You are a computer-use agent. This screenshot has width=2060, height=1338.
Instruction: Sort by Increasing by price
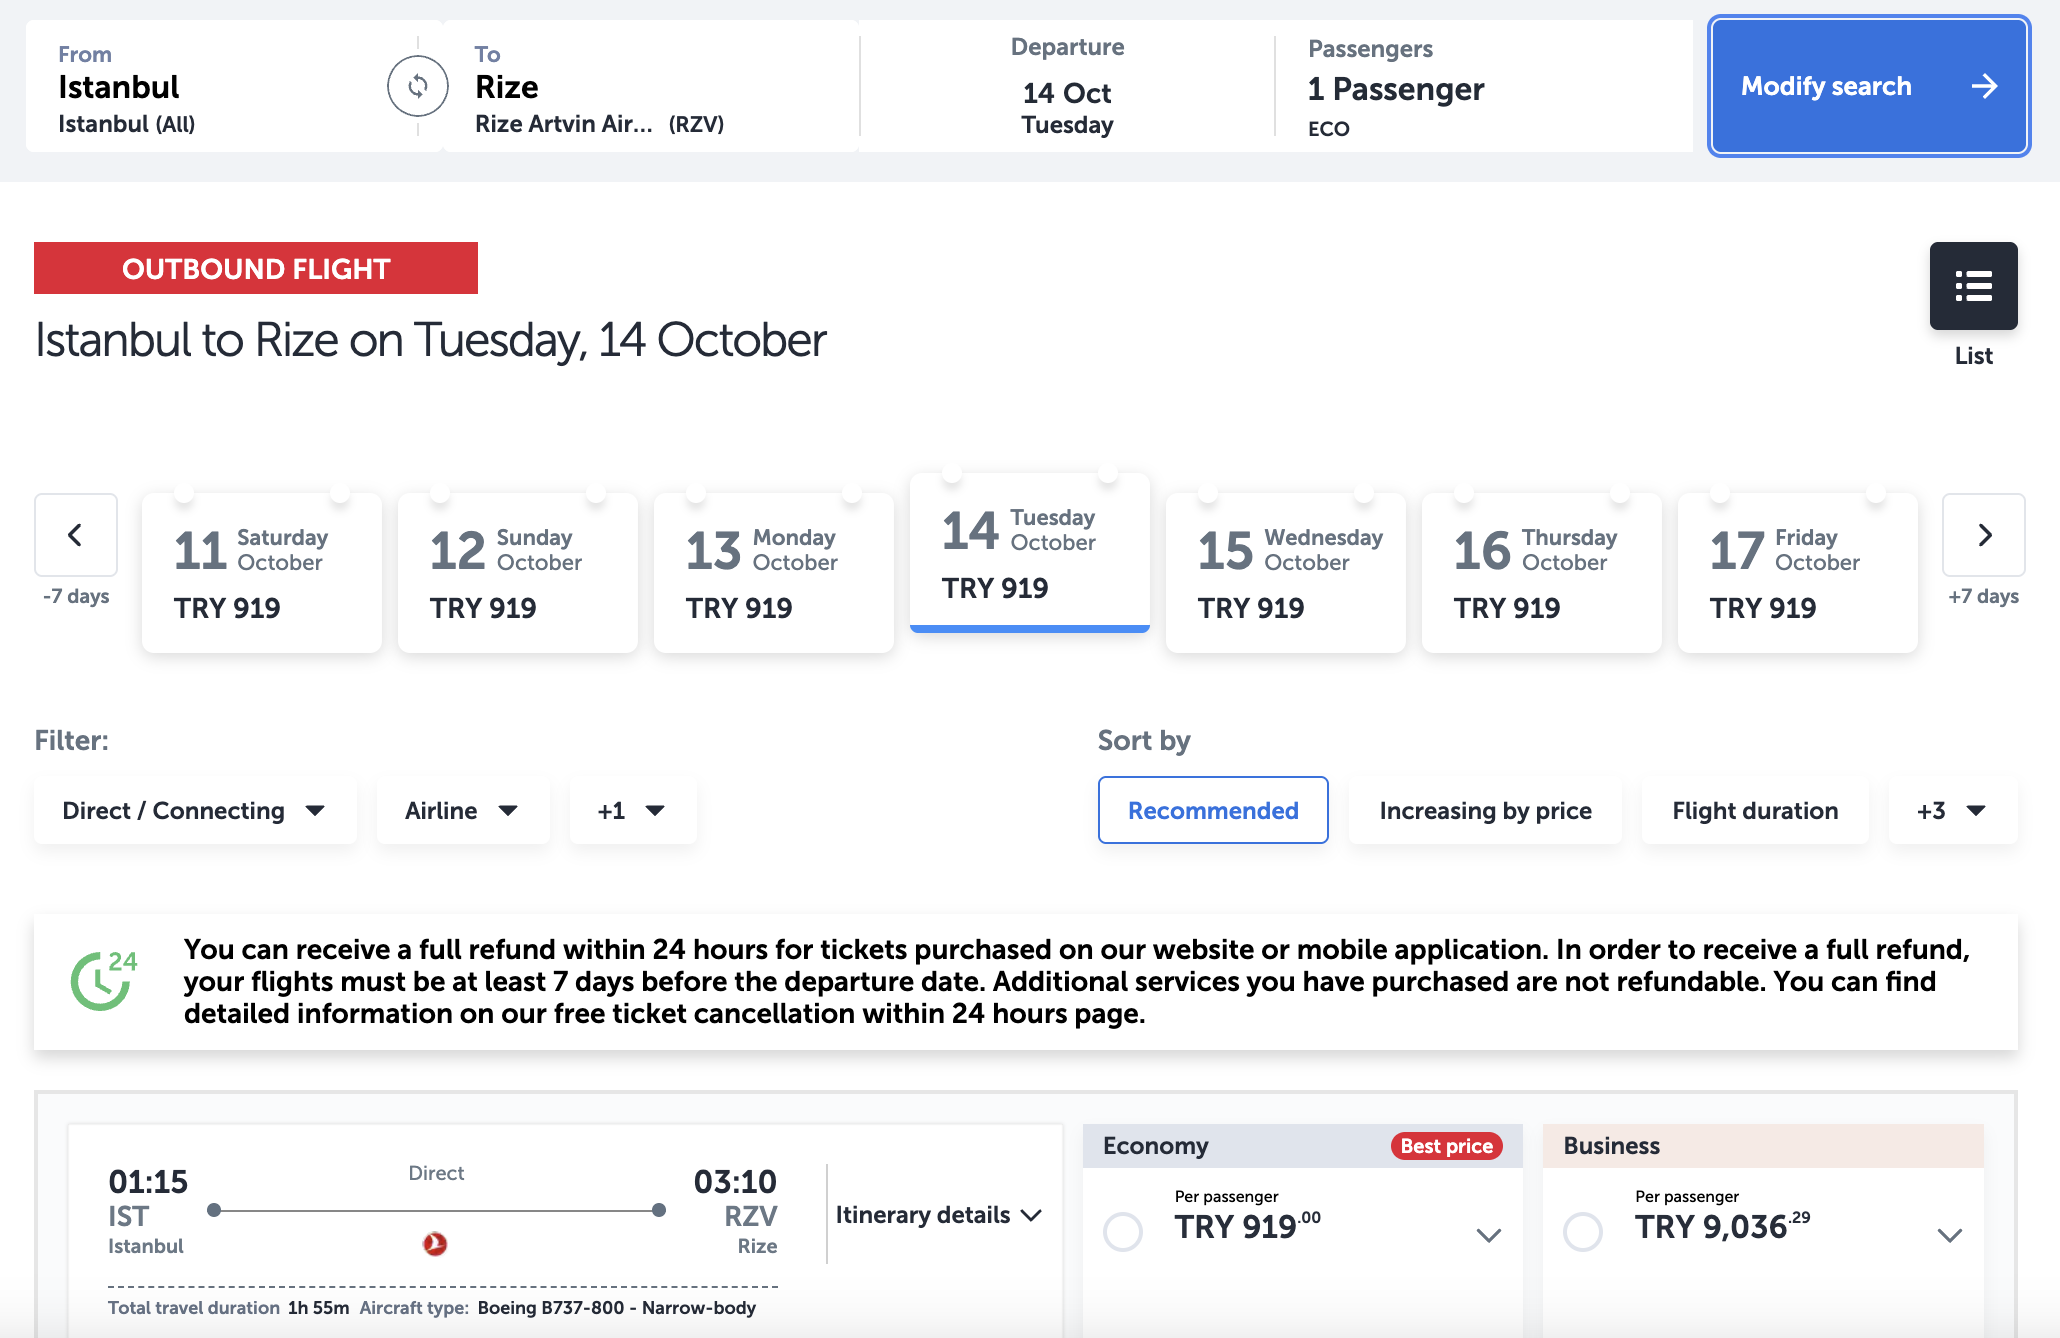click(1485, 811)
